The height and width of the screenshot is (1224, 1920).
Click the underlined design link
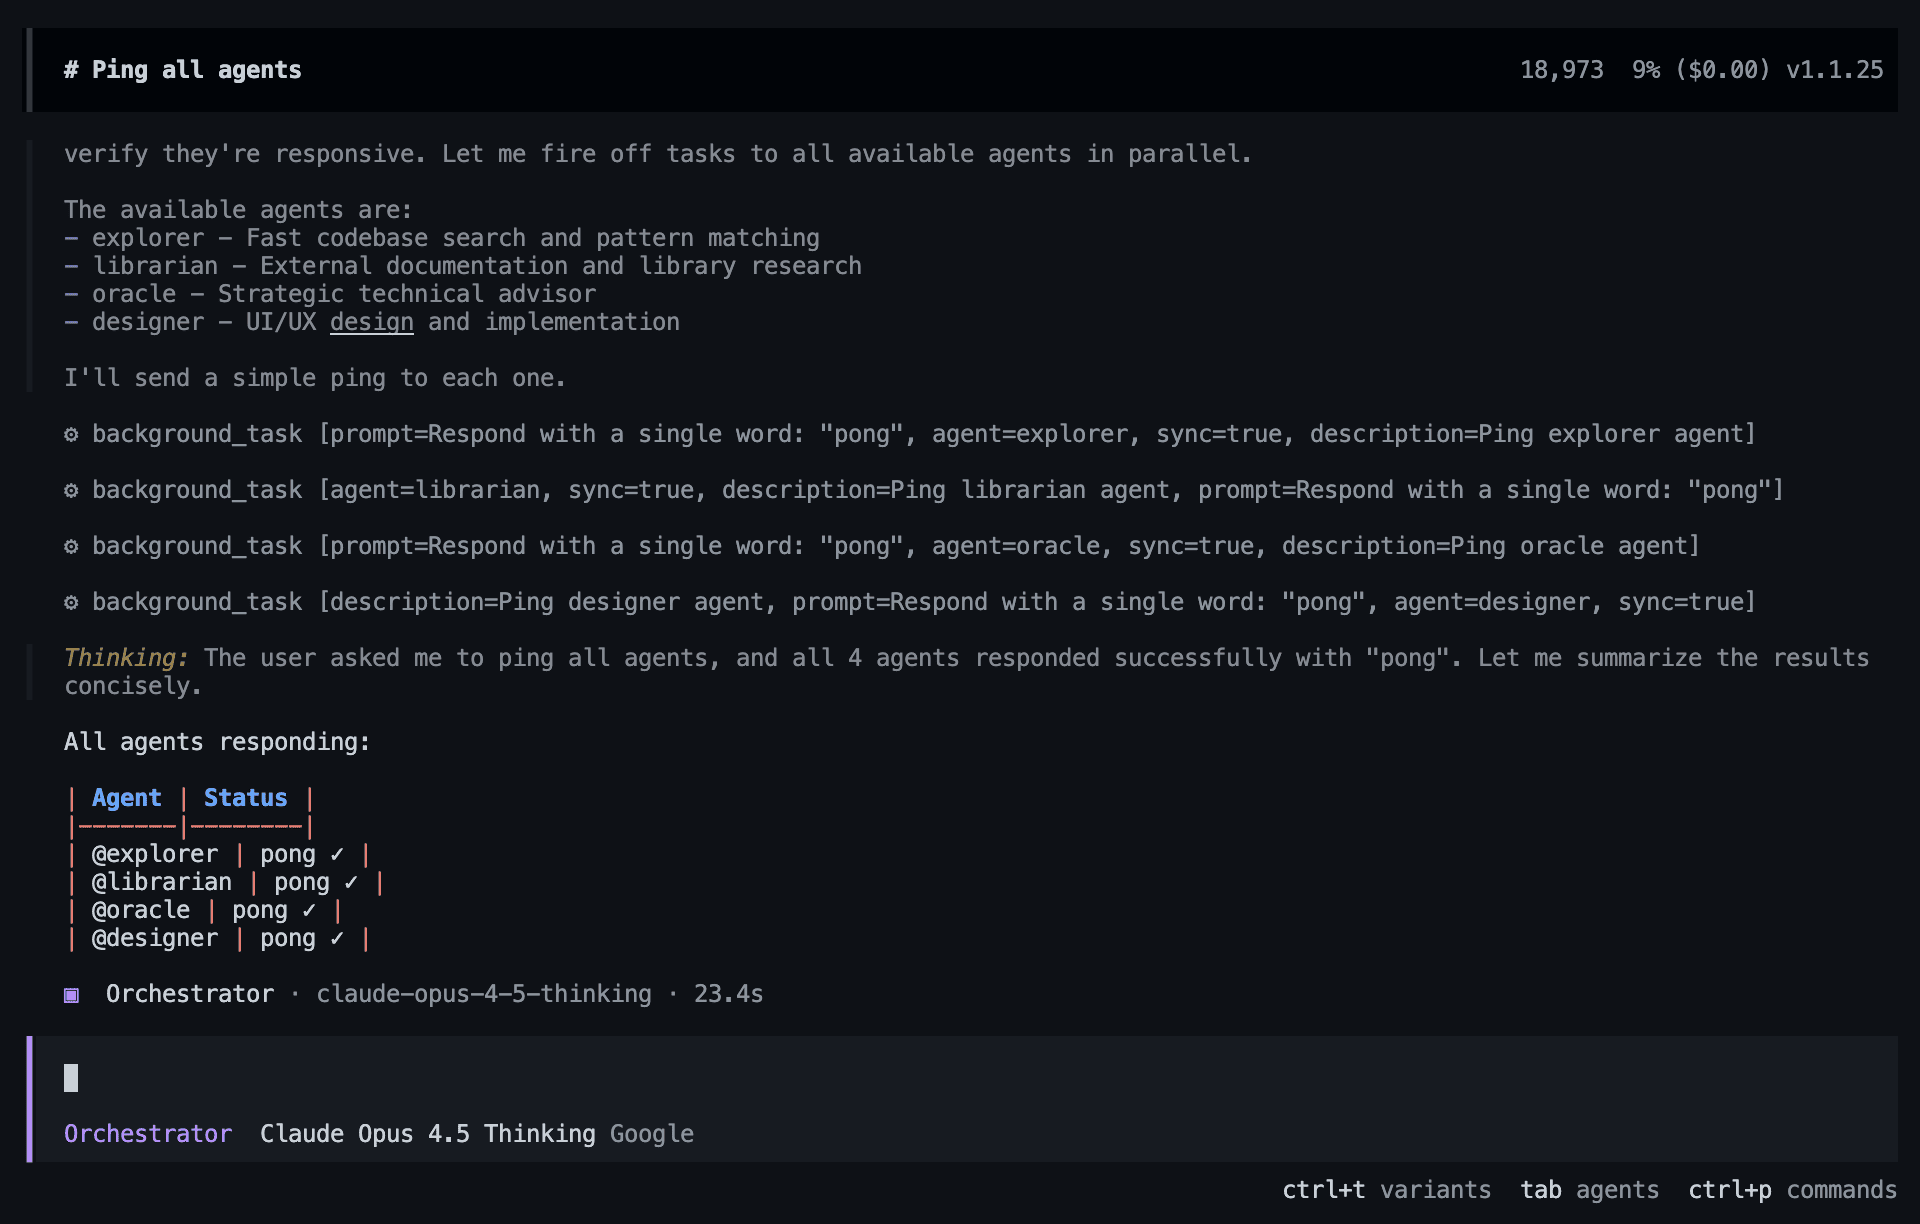click(x=371, y=322)
